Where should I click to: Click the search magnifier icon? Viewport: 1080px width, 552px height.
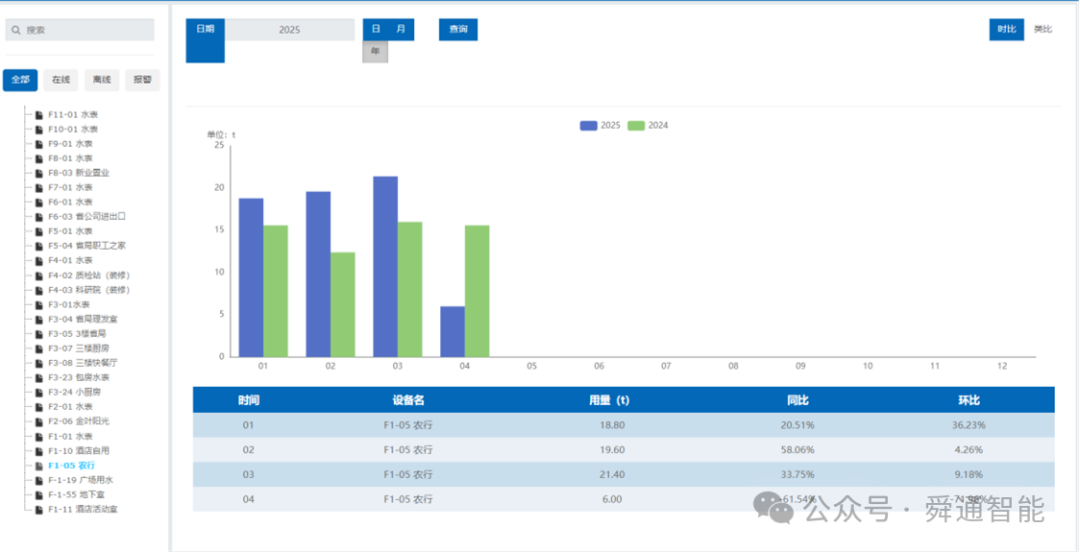[x=16, y=30]
